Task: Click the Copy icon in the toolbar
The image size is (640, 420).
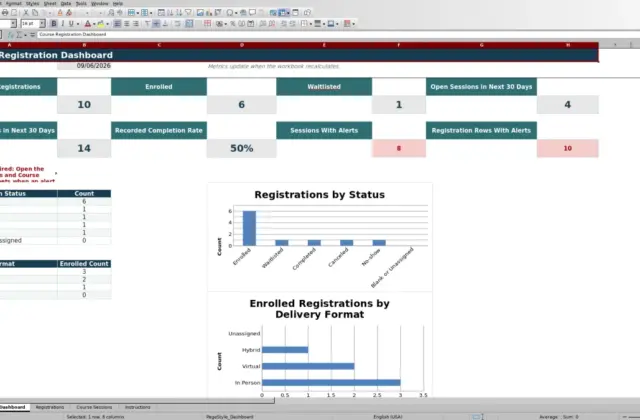Action: [35, 13]
